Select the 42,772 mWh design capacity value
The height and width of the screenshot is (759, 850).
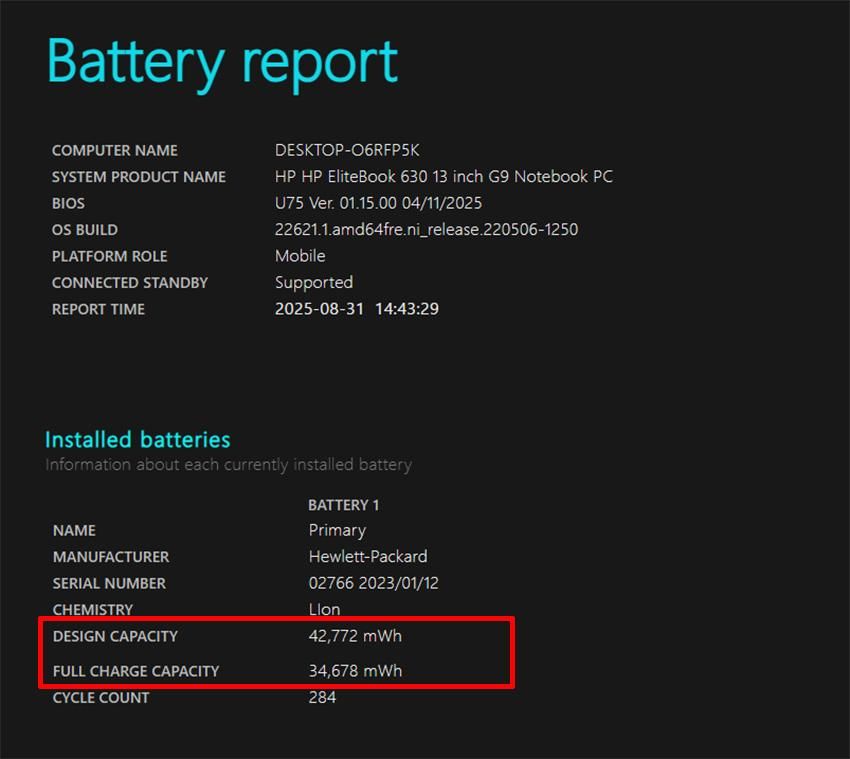click(x=355, y=636)
